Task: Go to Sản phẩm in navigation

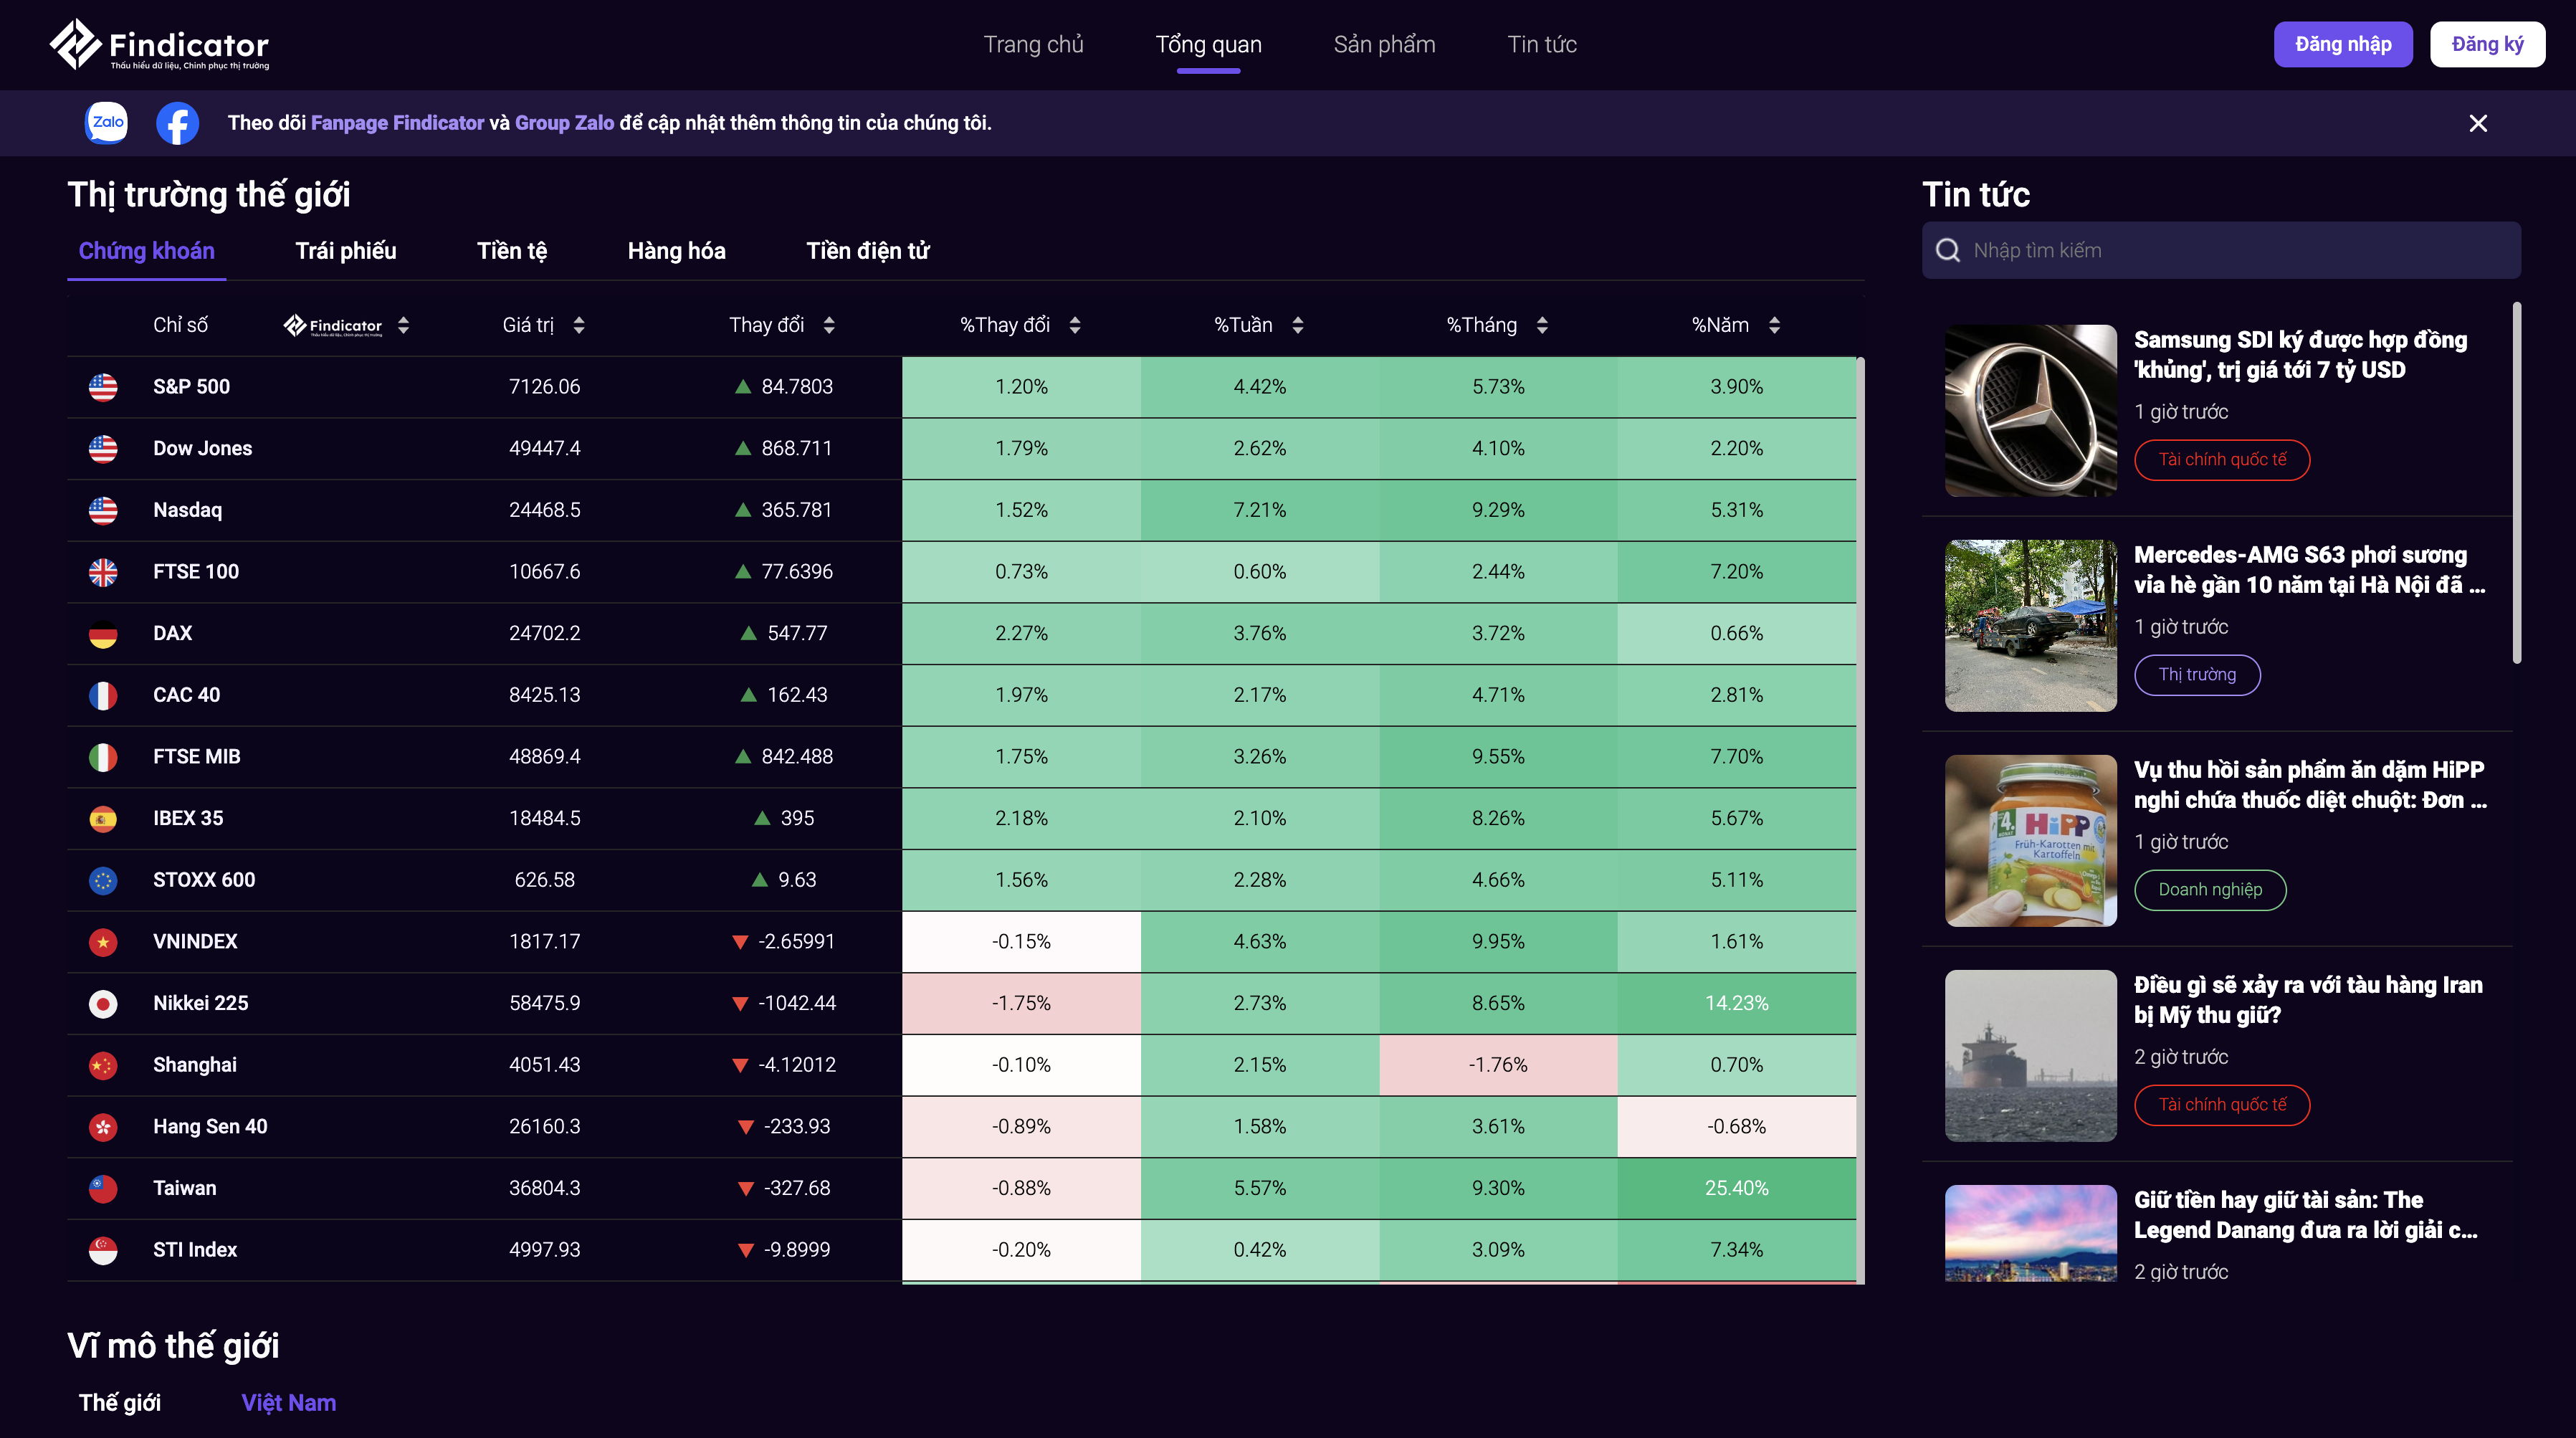Action: (x=1384, y=45)
